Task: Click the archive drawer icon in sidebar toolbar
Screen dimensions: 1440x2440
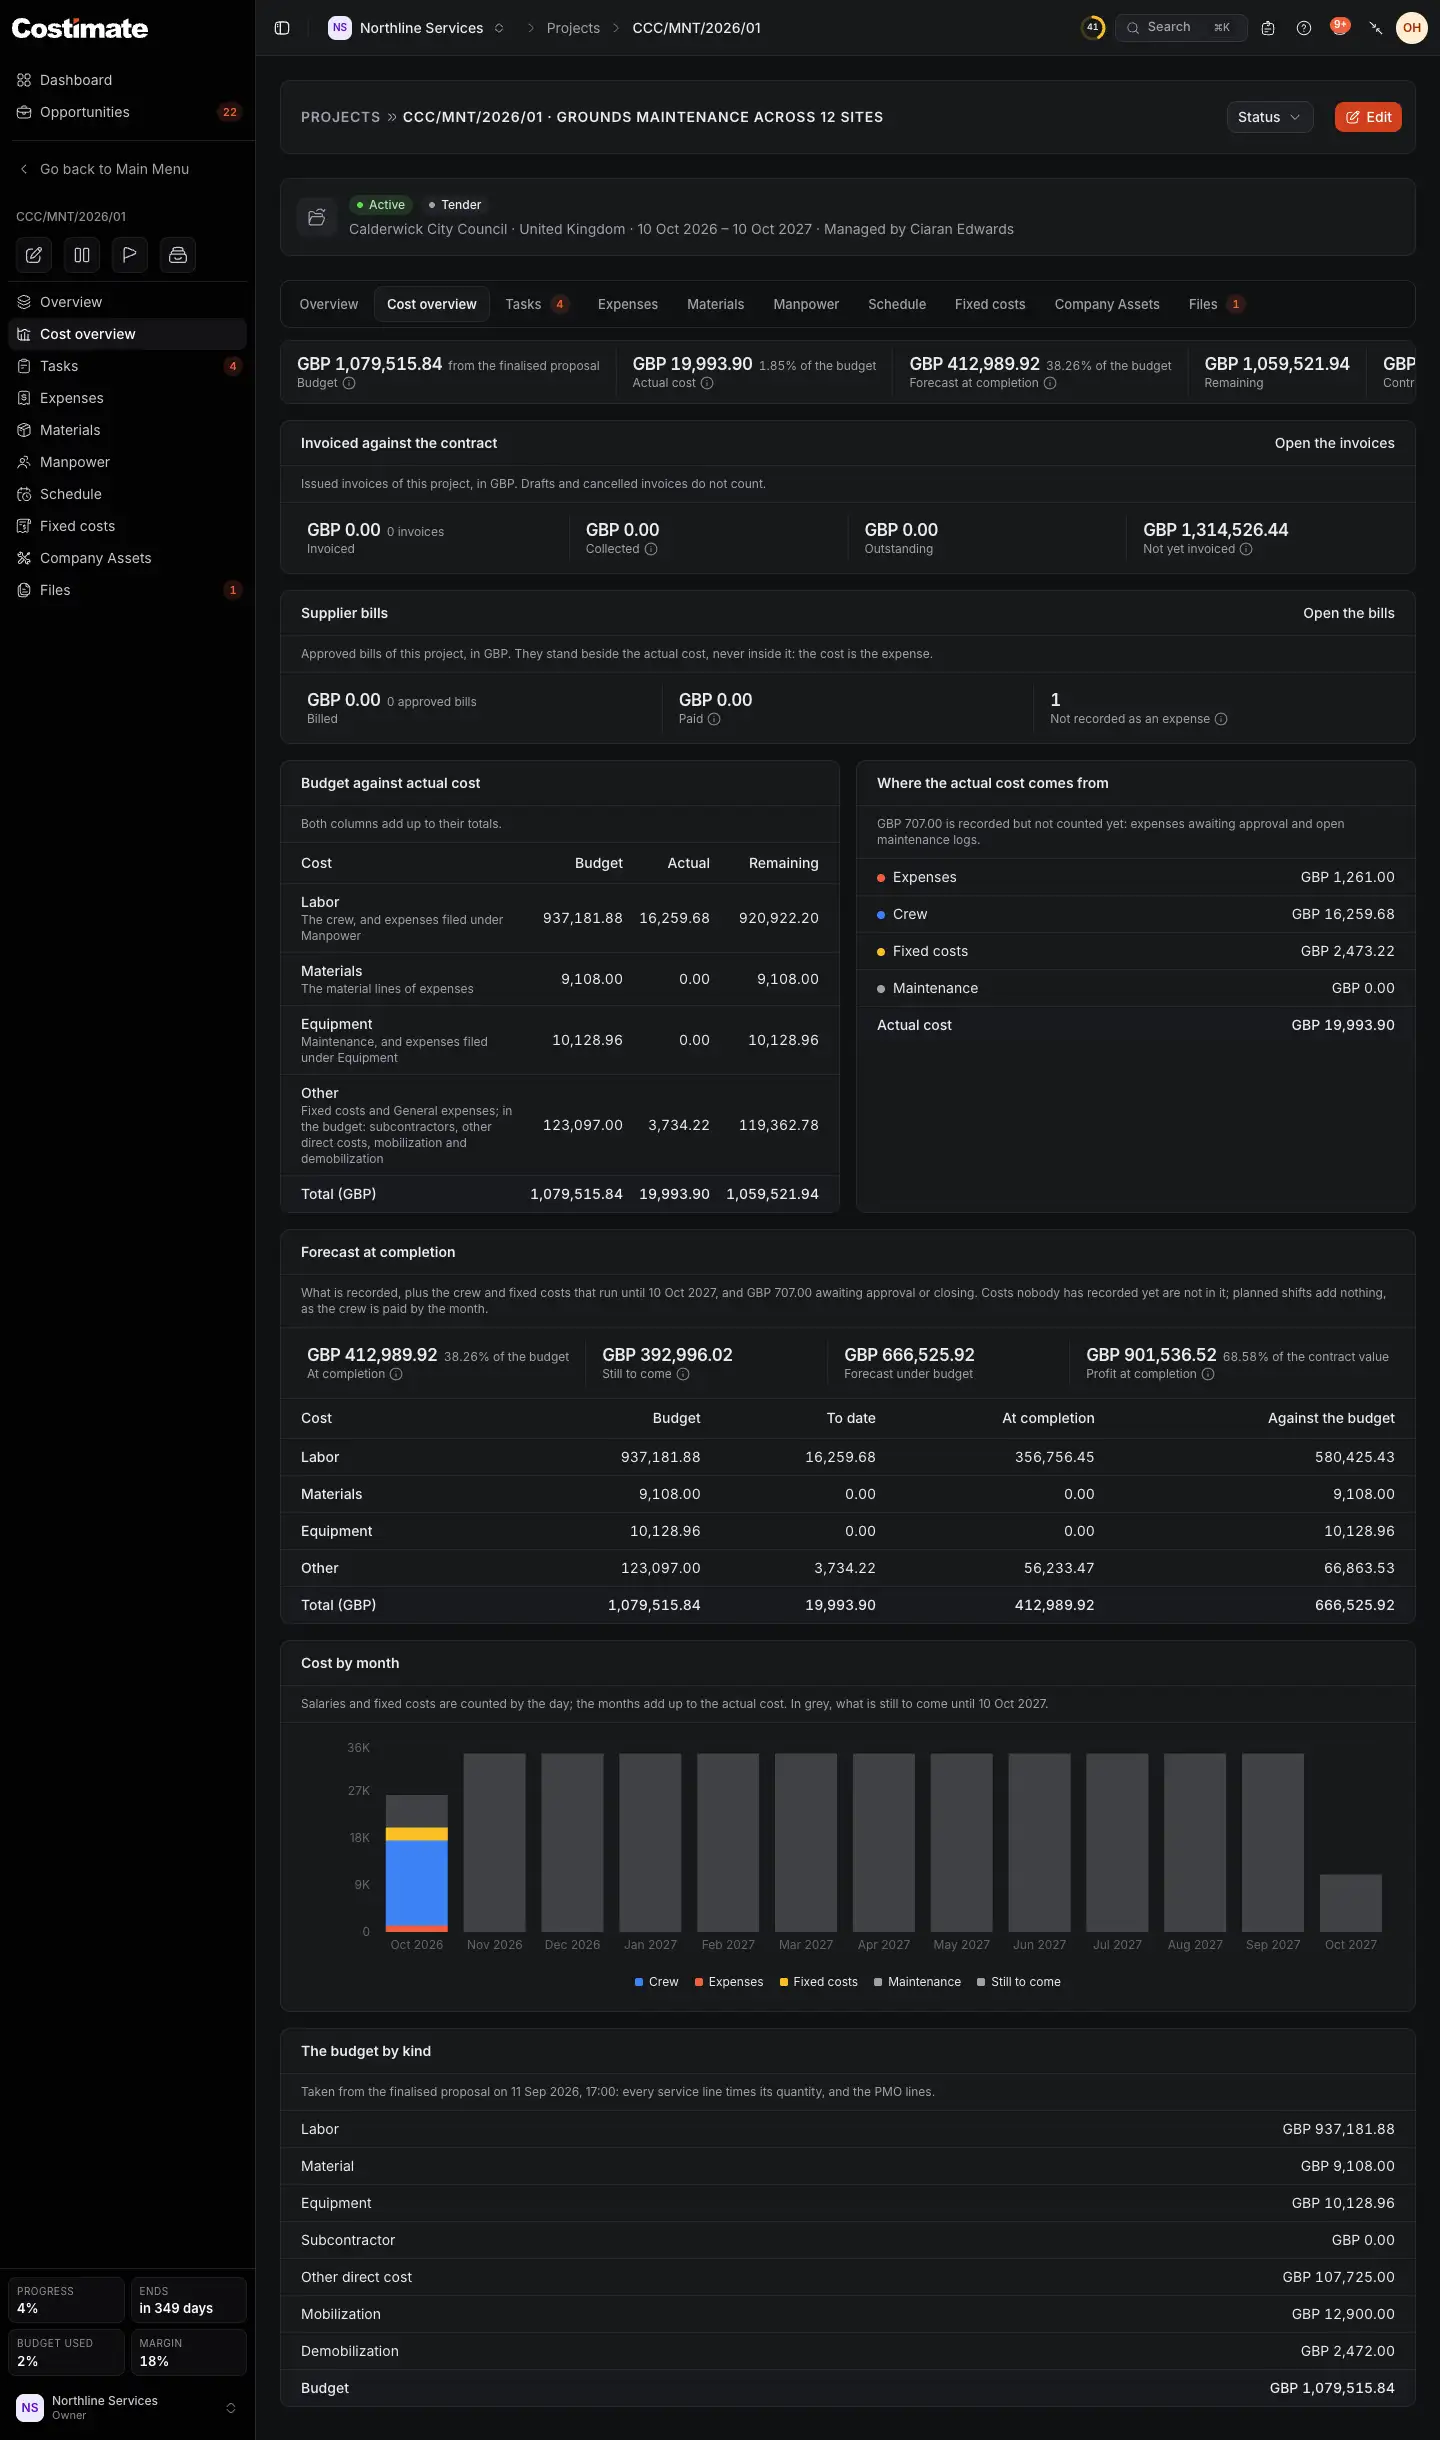Action: pos(178,255)
